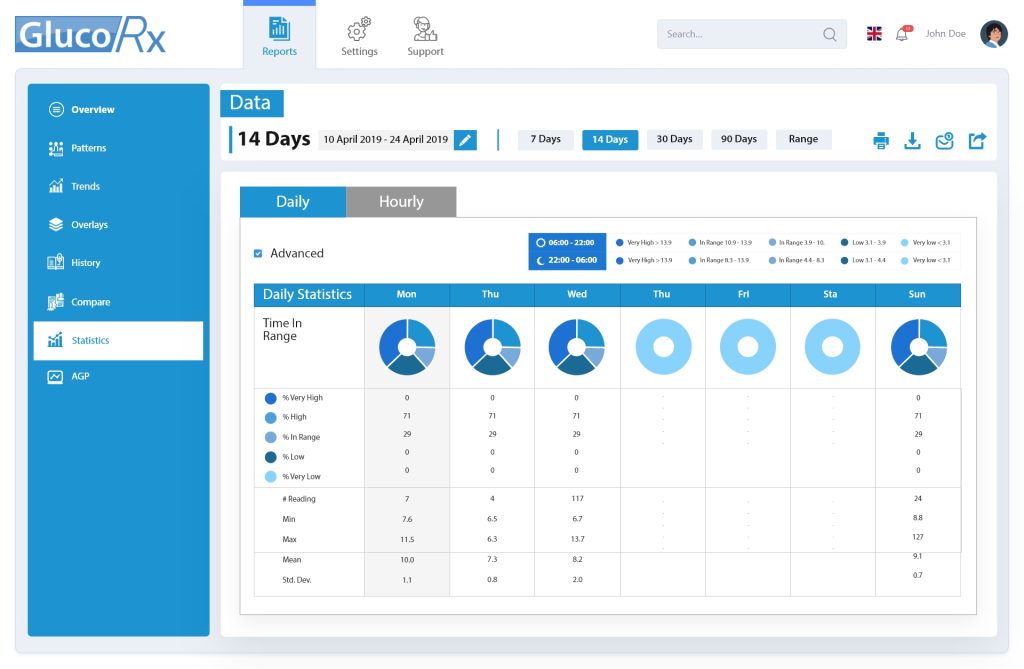Viewport: 1024px width, 669px height.
Task: Download the report
Action: [912, 140]
